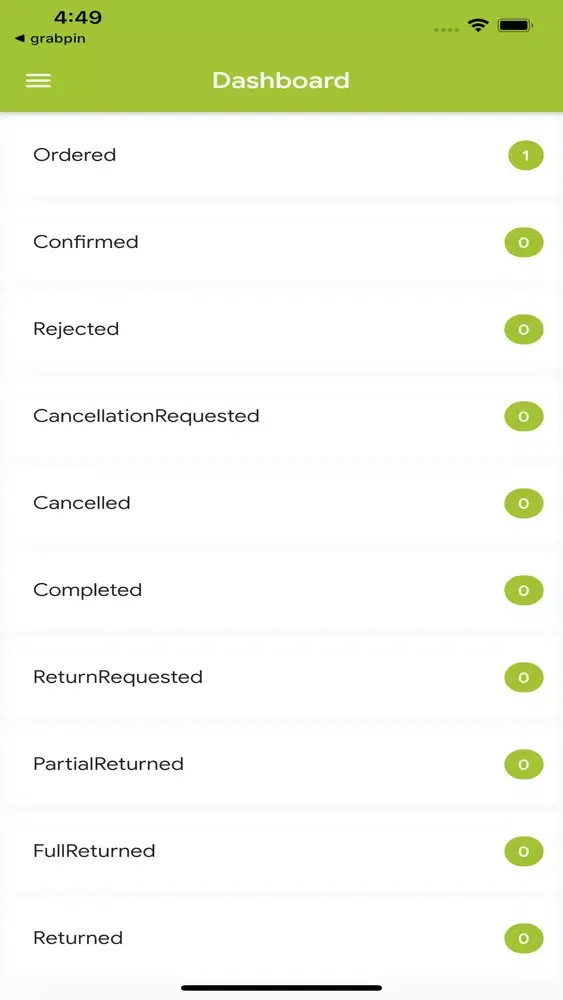563x1000 pixels.
Task: Open the CancellationRequested row
Action: (281, 416)
